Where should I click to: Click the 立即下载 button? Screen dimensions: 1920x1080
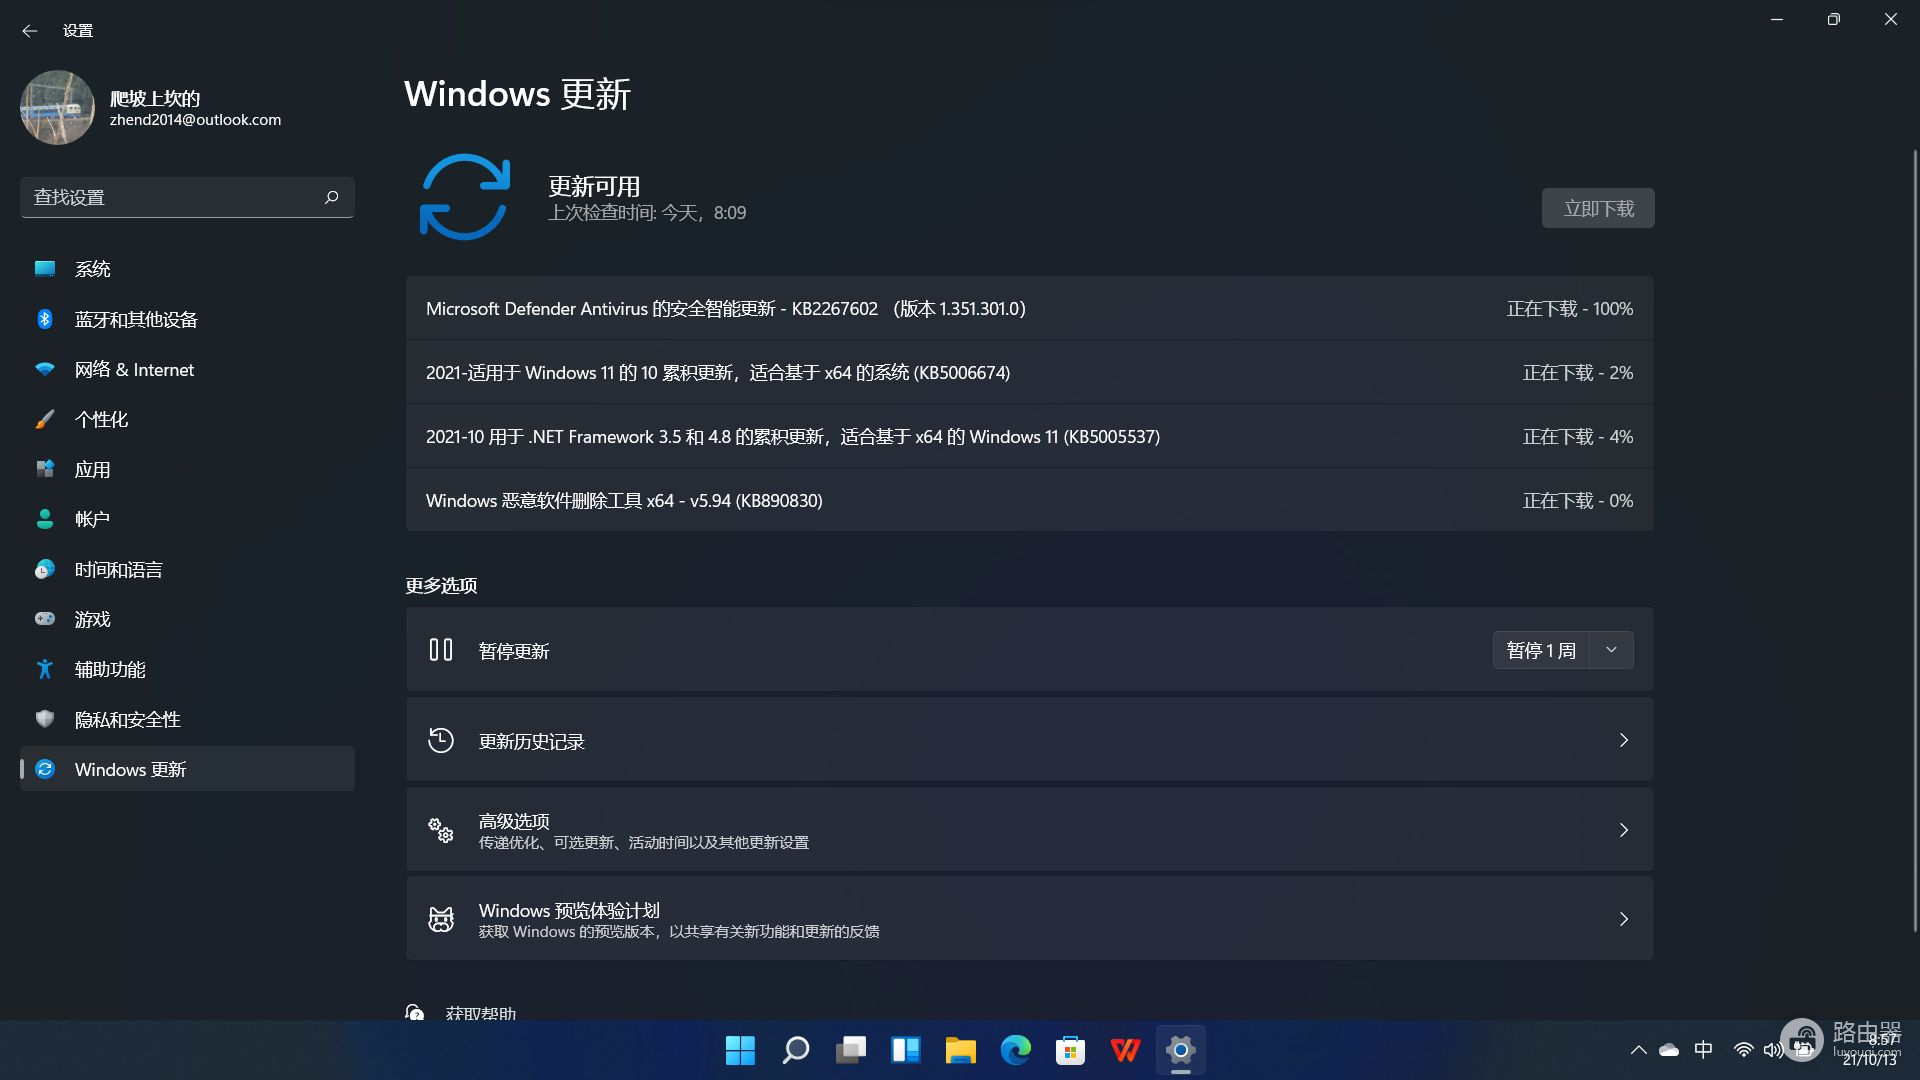[1598, 208]
